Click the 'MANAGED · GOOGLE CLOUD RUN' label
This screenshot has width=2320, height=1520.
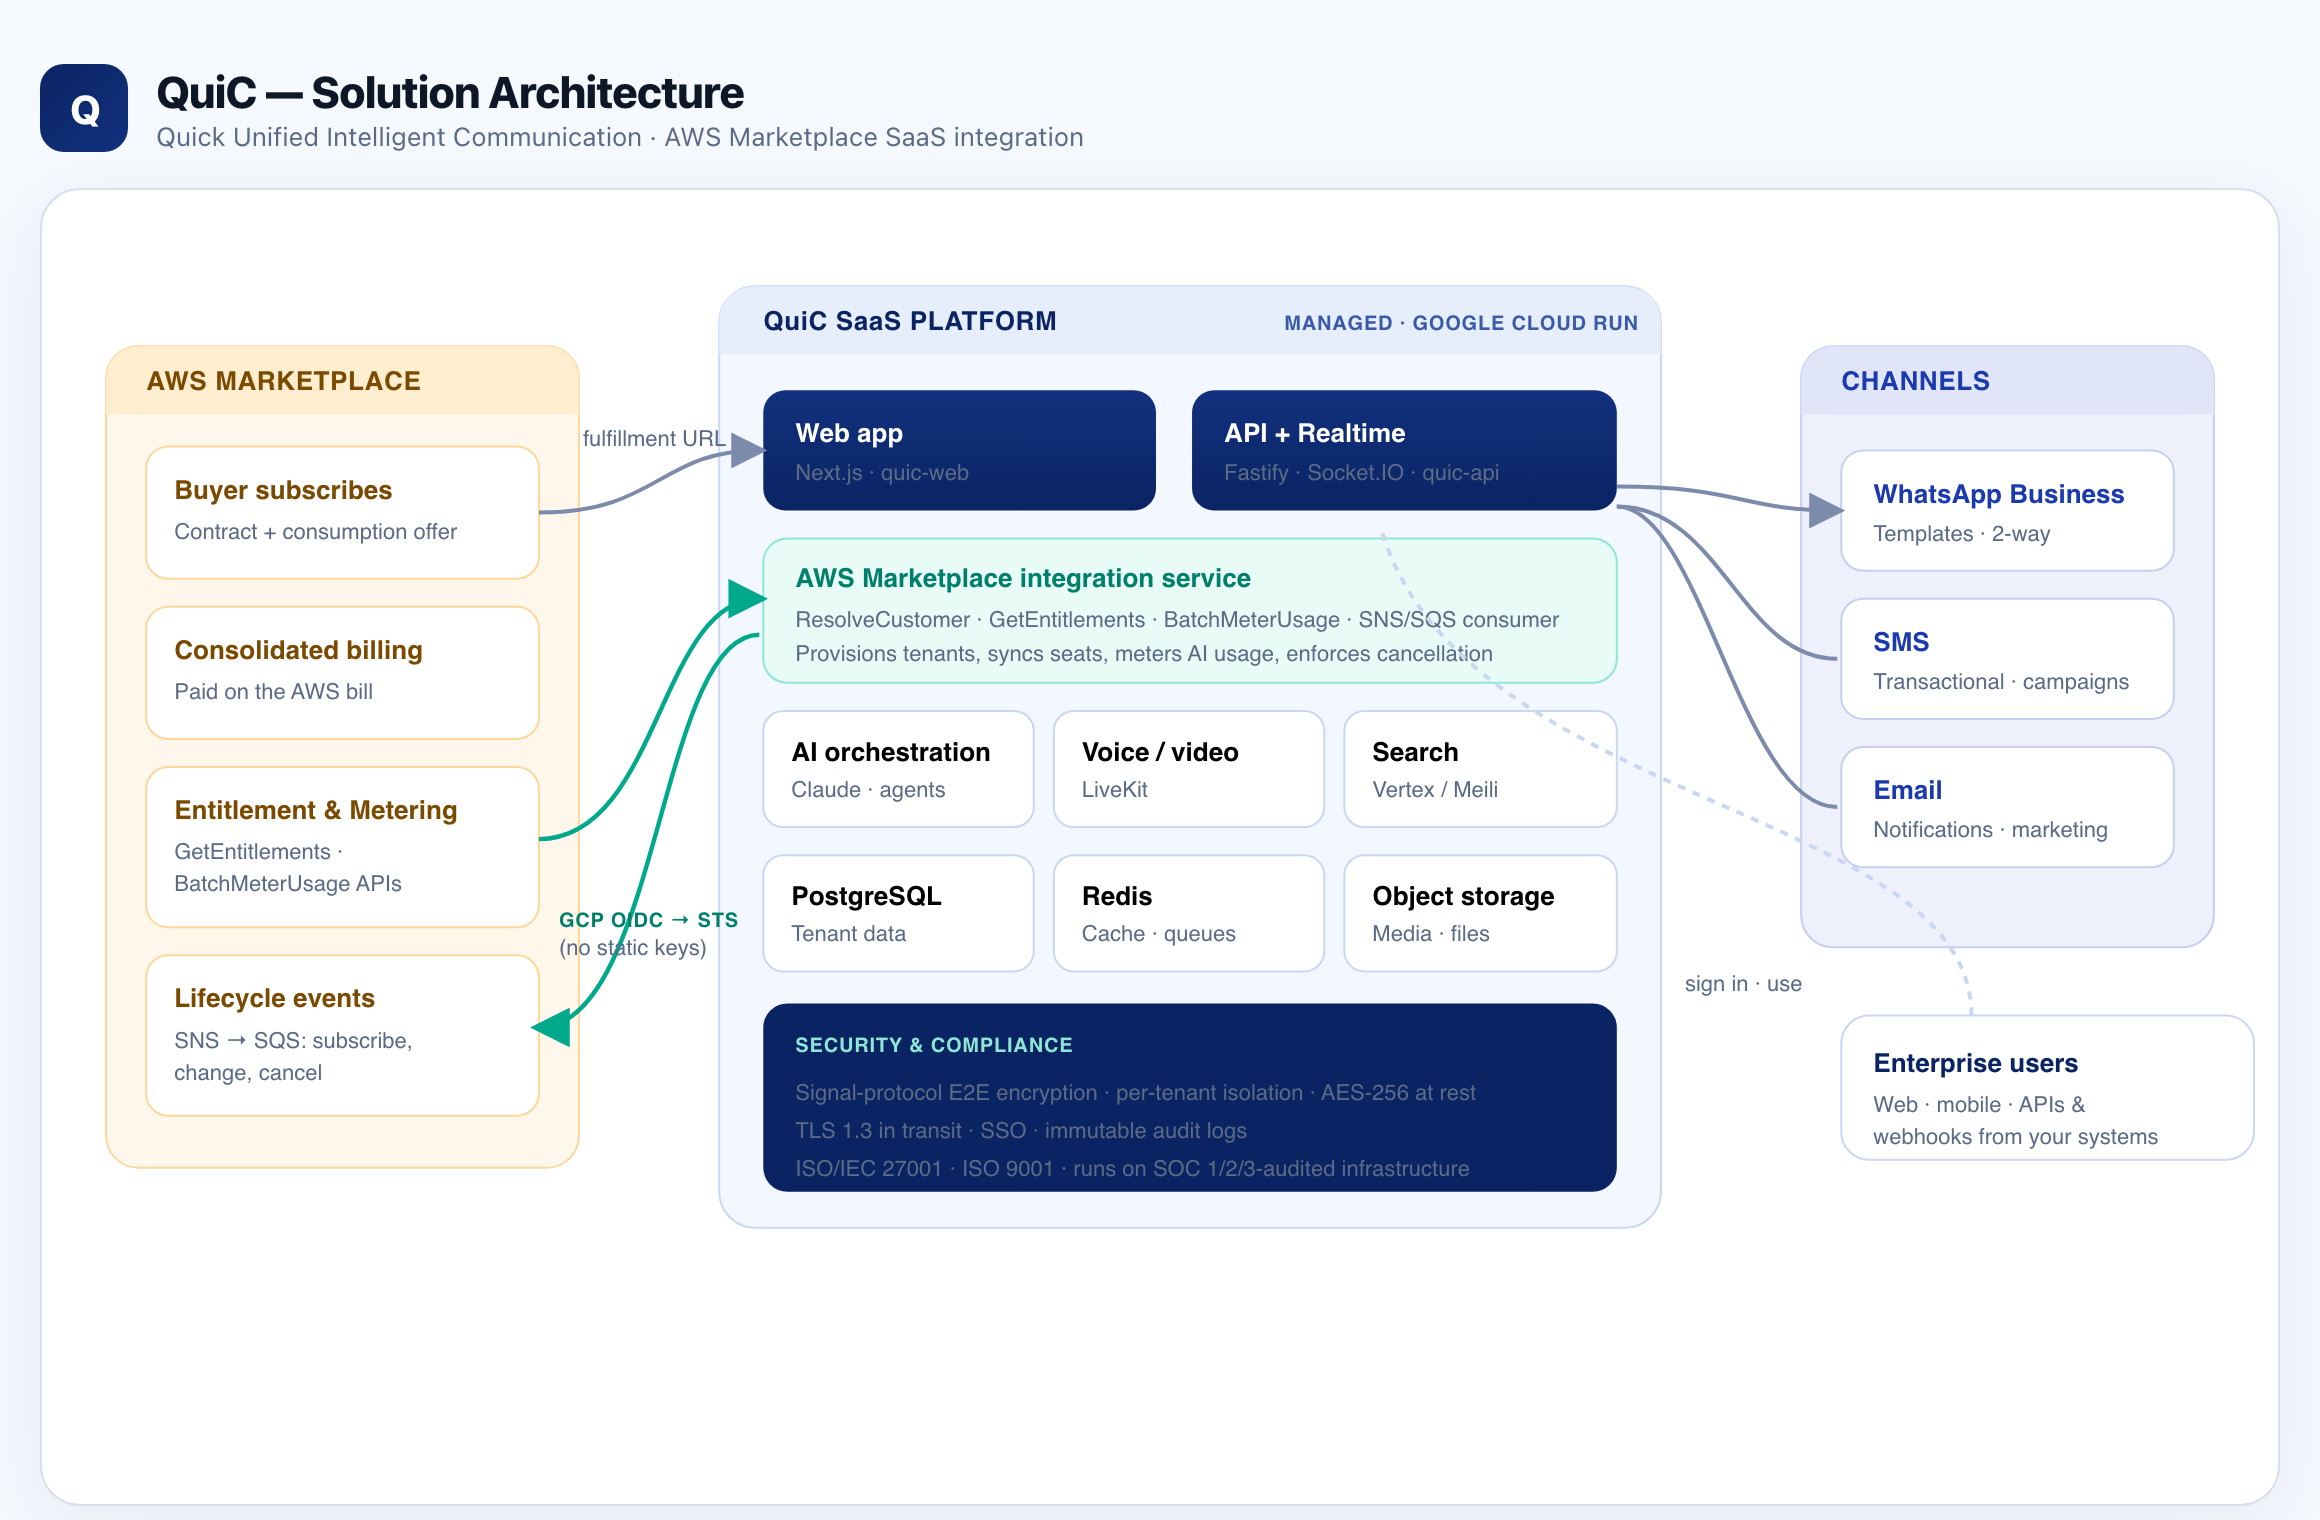click(x=1461, y=323)
